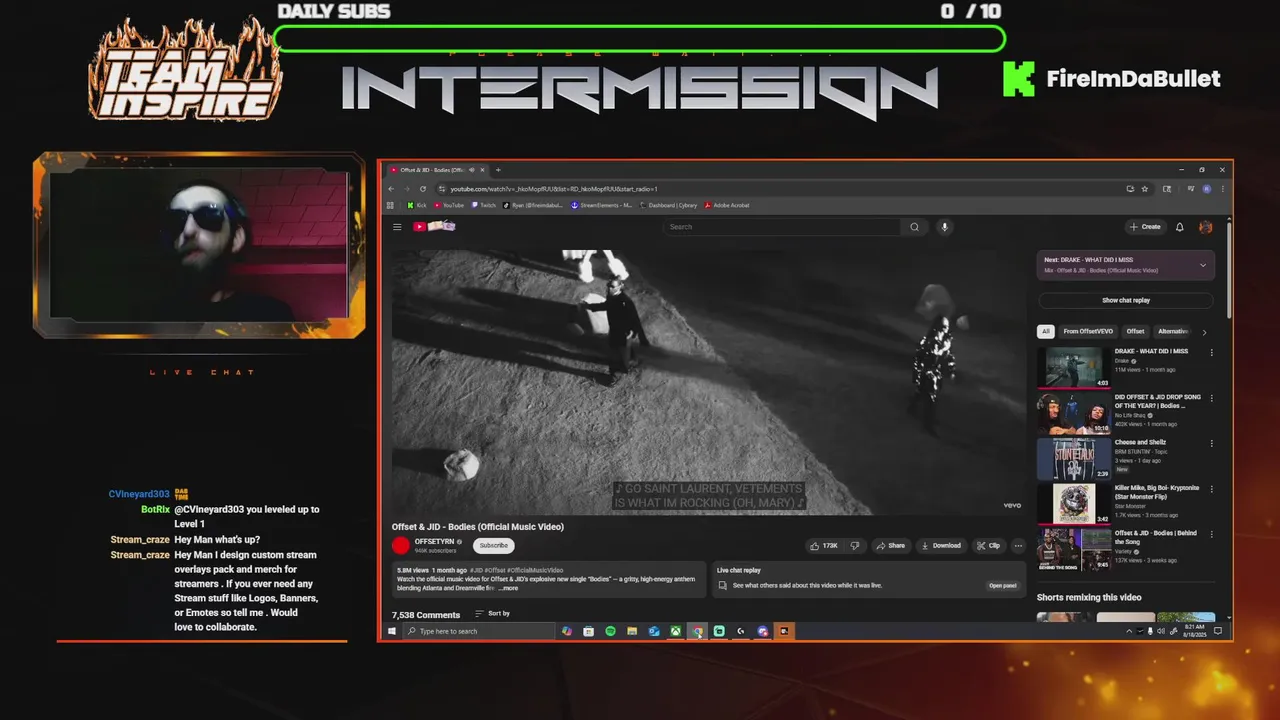
Task: Select the Alternative filter chip
Action: pos(1172,331)
